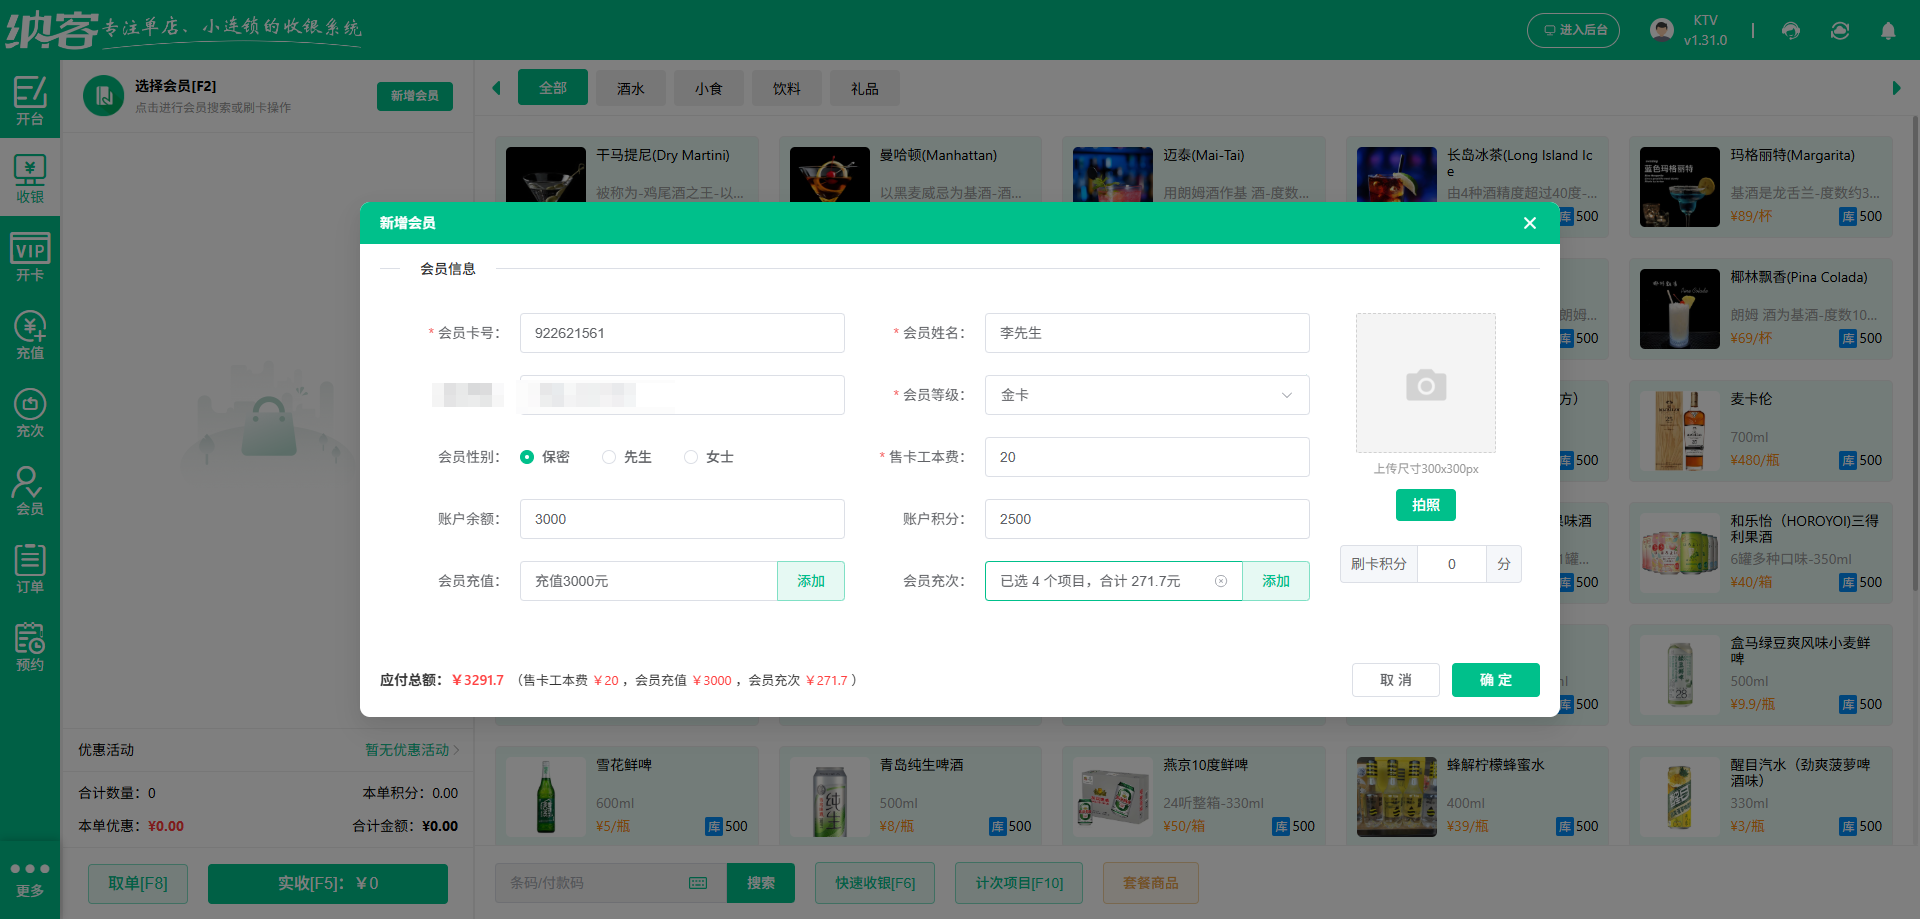Switch to the 礼品 category tab
The height and width of the screenshot is (919, 1920).
coord(864,89)
